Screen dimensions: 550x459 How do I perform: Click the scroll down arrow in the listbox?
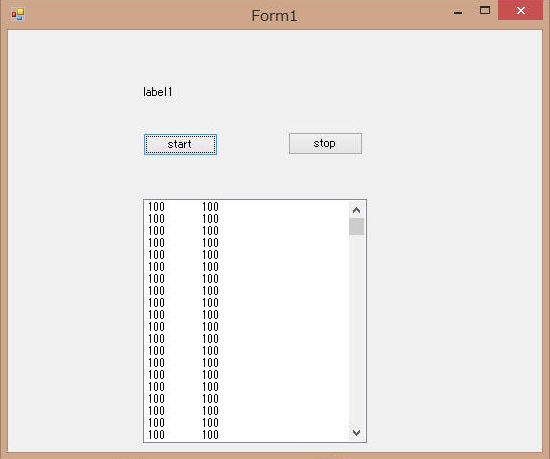click(x=356, y=432)
